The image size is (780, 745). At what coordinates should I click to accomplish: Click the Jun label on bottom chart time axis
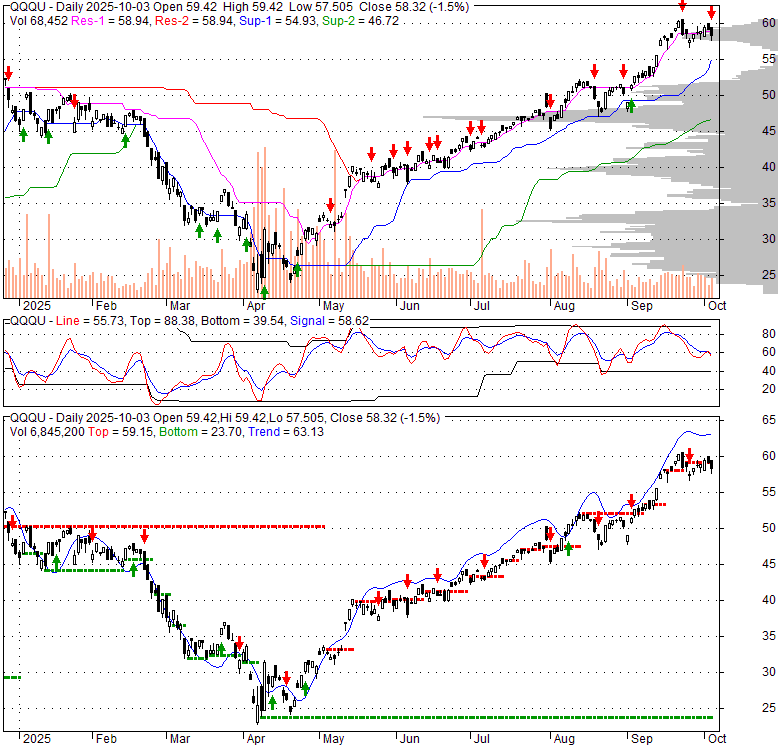409,739
